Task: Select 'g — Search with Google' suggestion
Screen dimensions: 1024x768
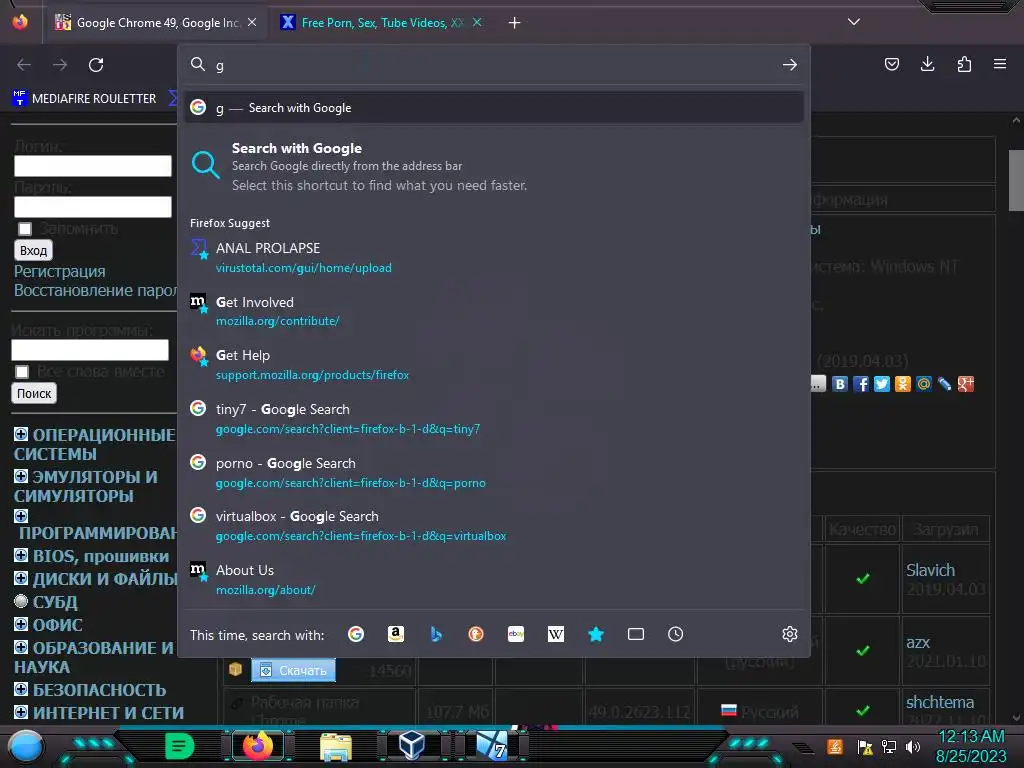Action: (494, 108)
